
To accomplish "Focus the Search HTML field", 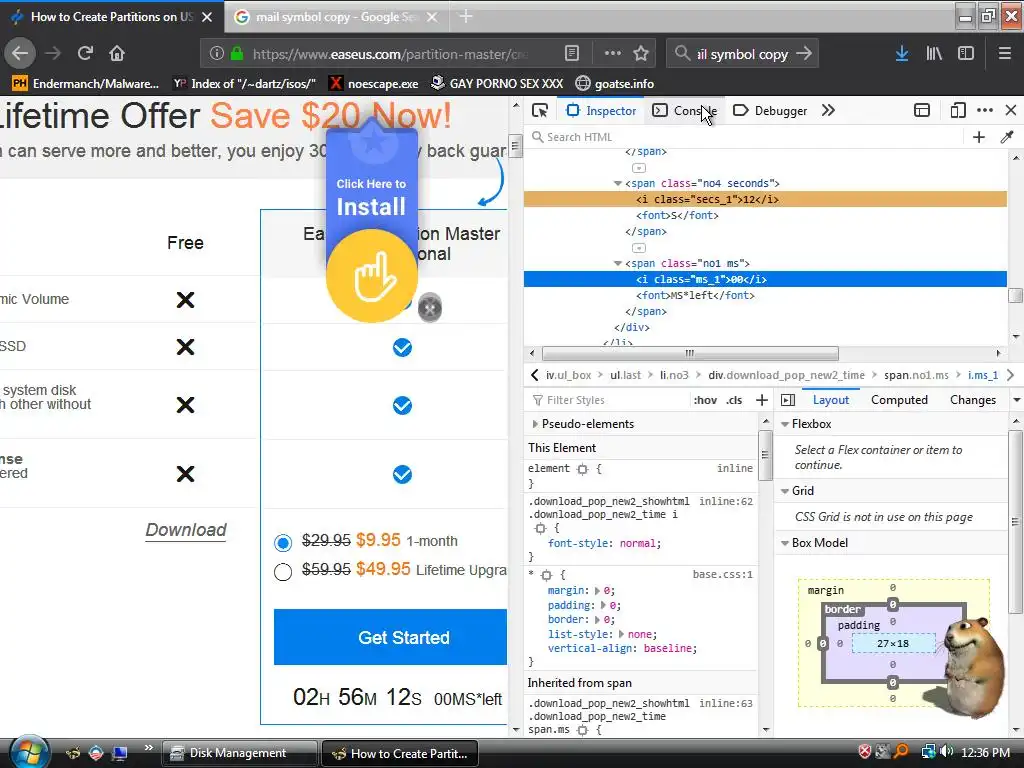I will pyautogui.click(x=744, y=137).
